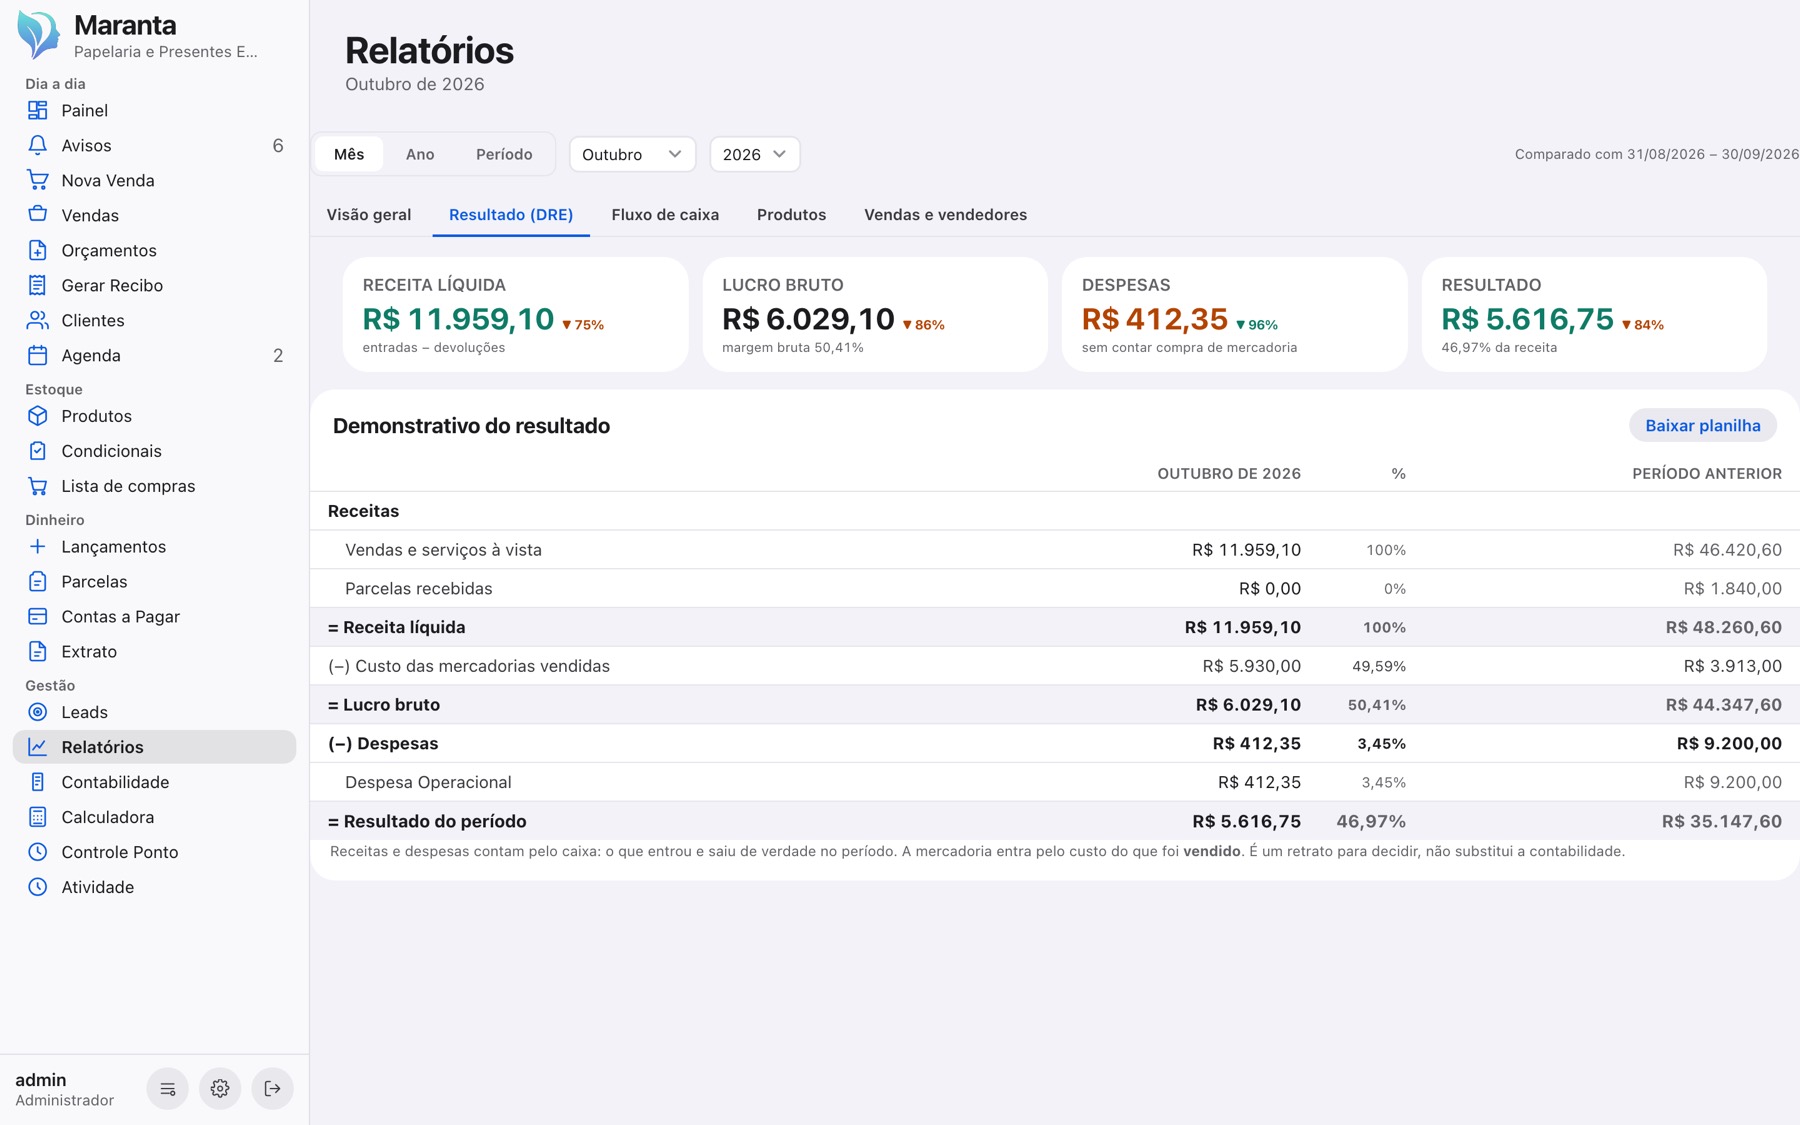Open Relatórios in the sidebar
The height and width of the screenshot is (1125, 1800).
[x=154, y=747]
